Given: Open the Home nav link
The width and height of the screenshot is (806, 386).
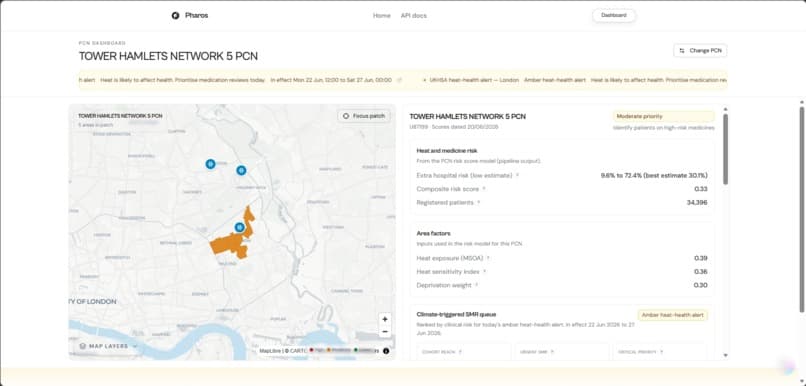Looking at the screenshot, I should point(381,15).
